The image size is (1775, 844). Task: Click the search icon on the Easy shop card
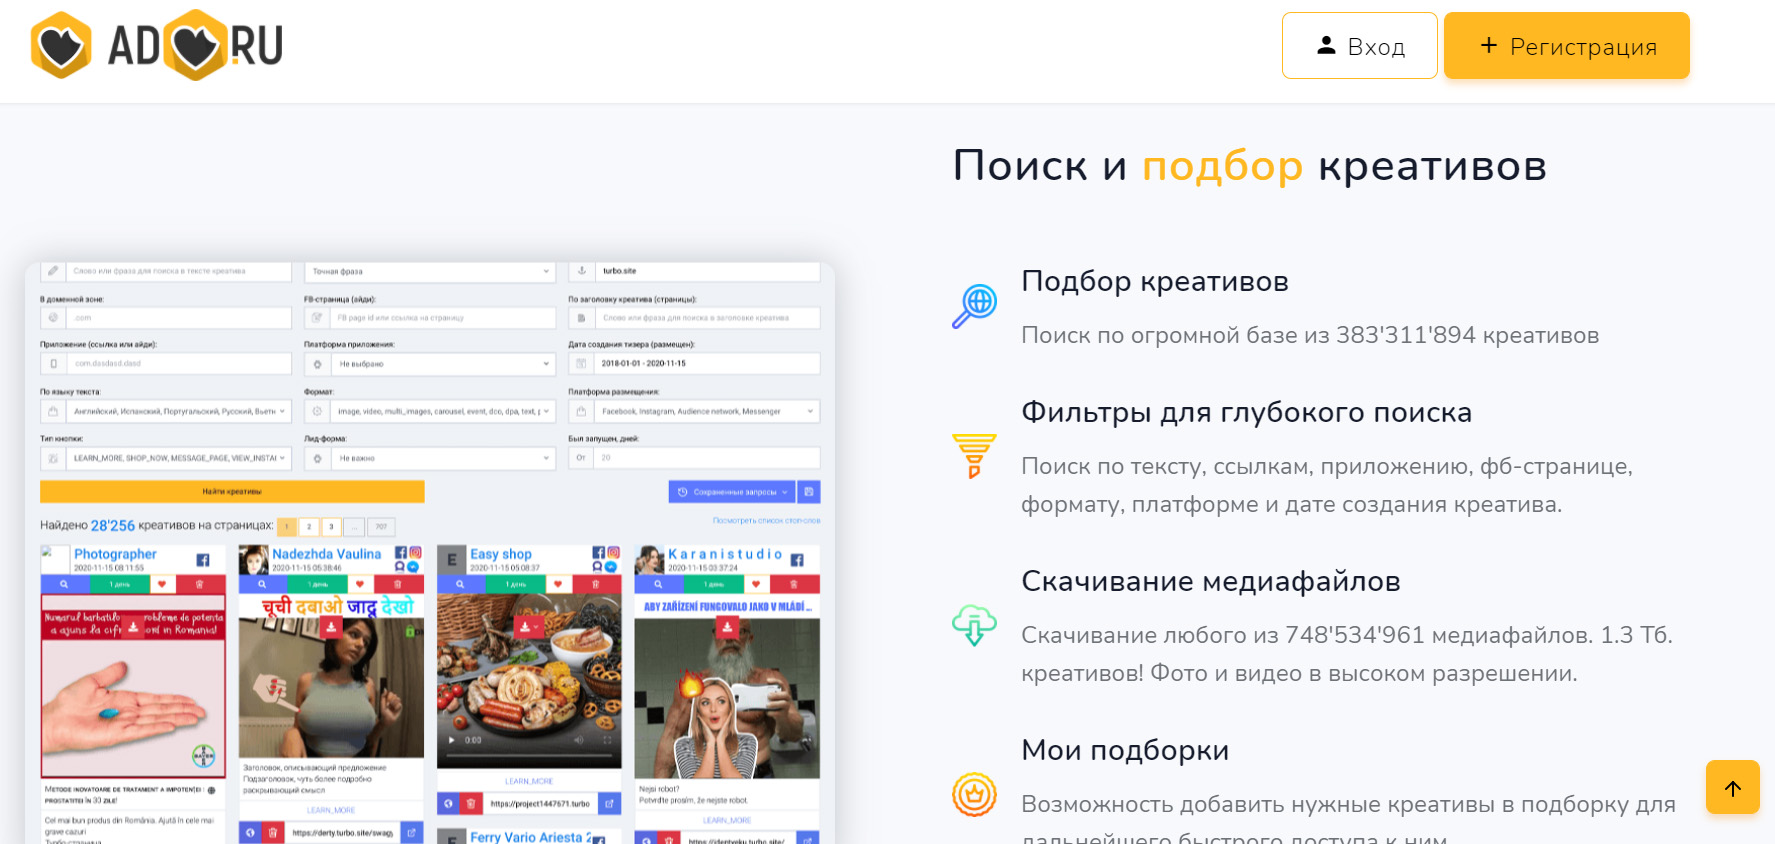tap(460, 584)
